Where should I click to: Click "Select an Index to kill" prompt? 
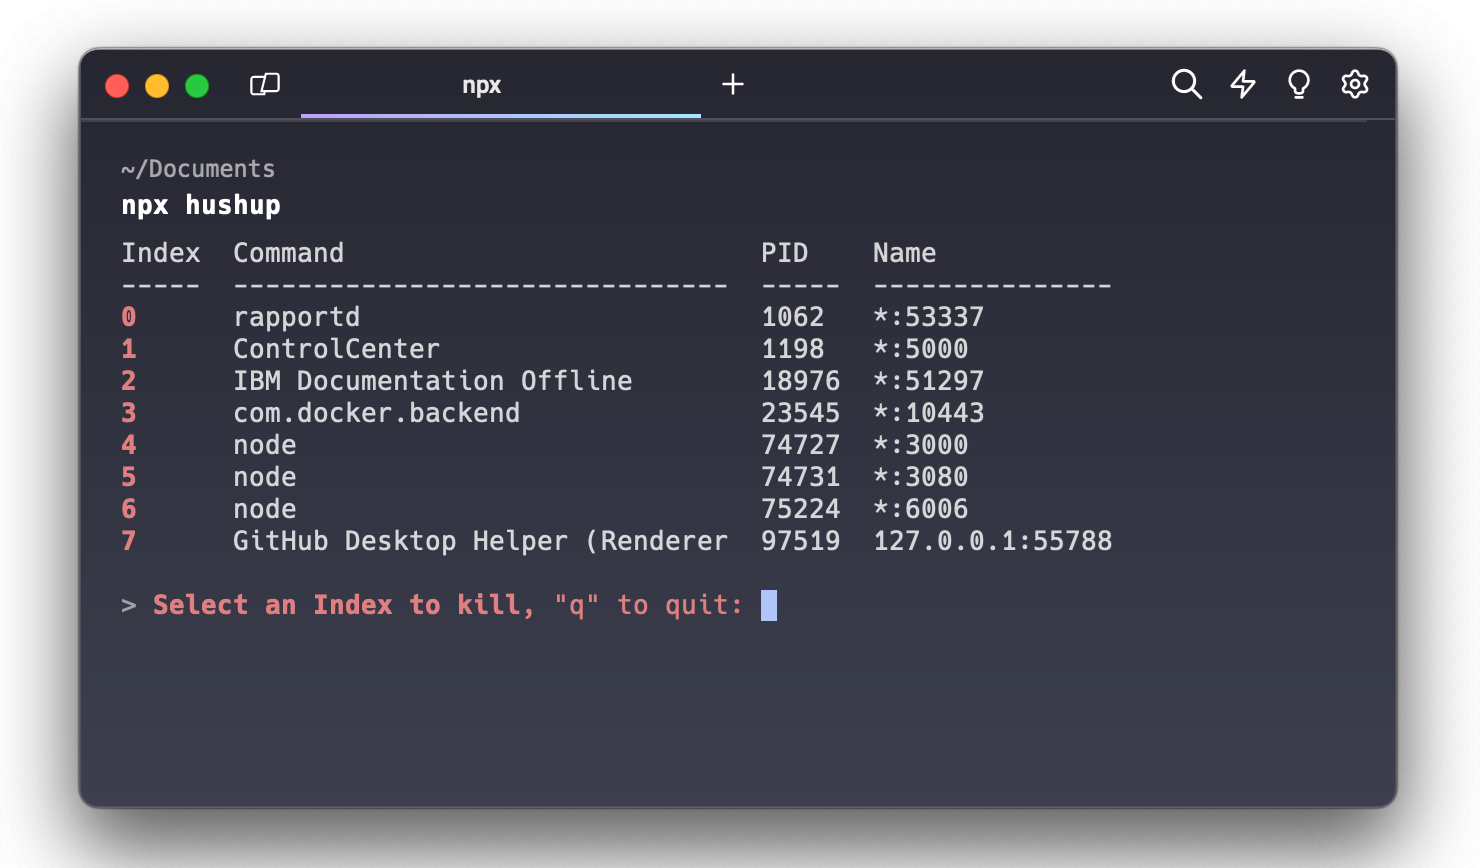point(337,605)
